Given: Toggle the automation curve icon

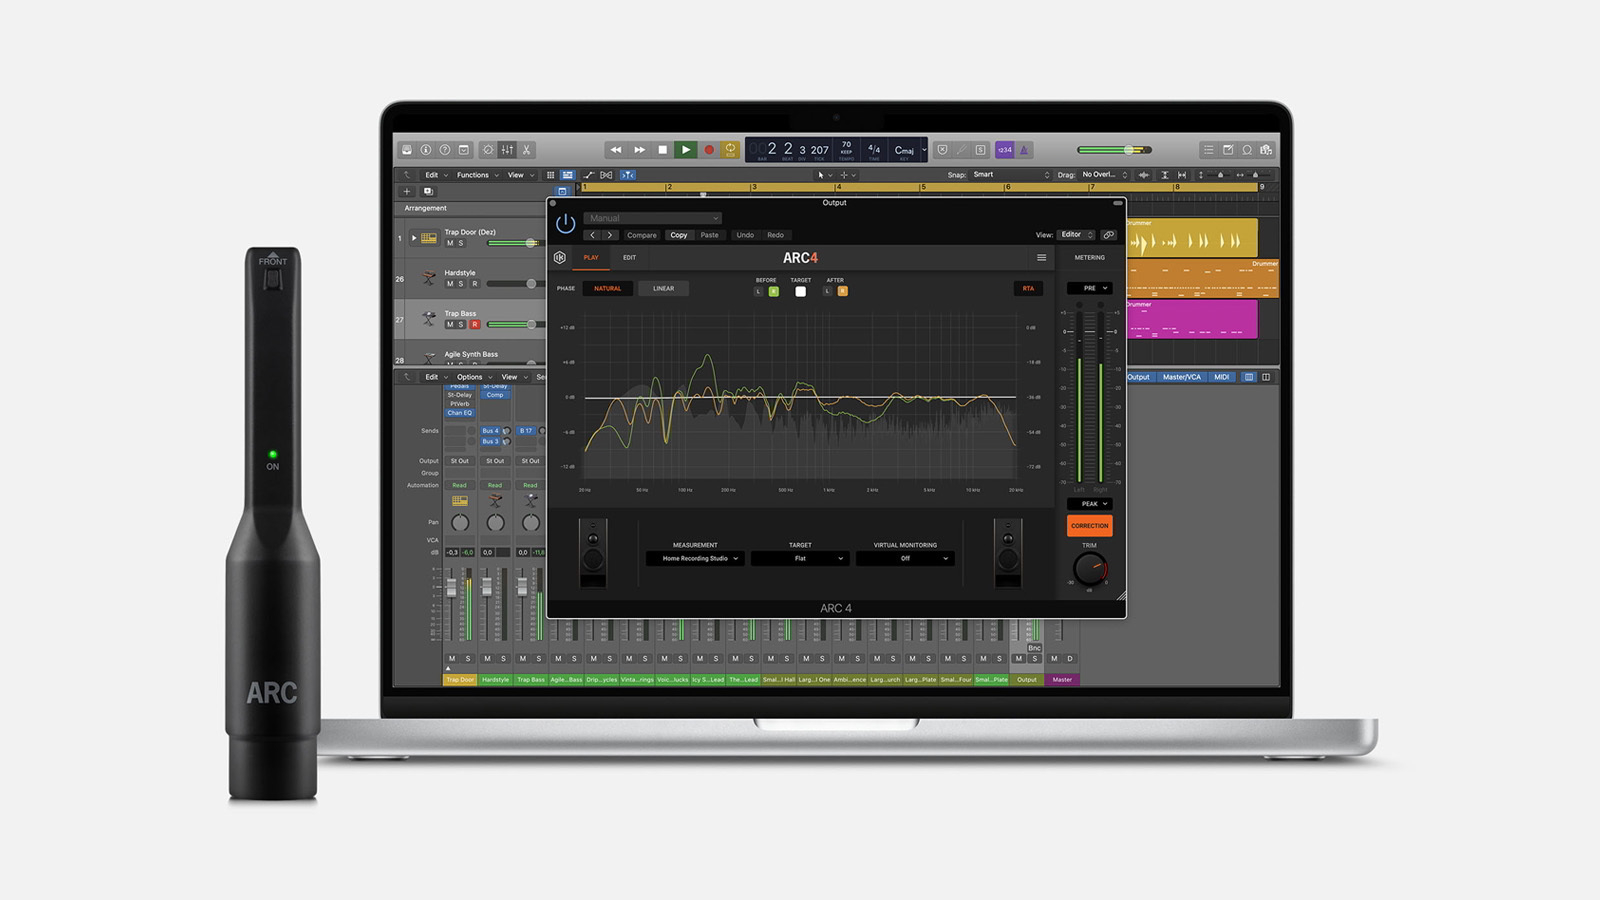Looking at the screenshot, I should [x=588, y=175].
